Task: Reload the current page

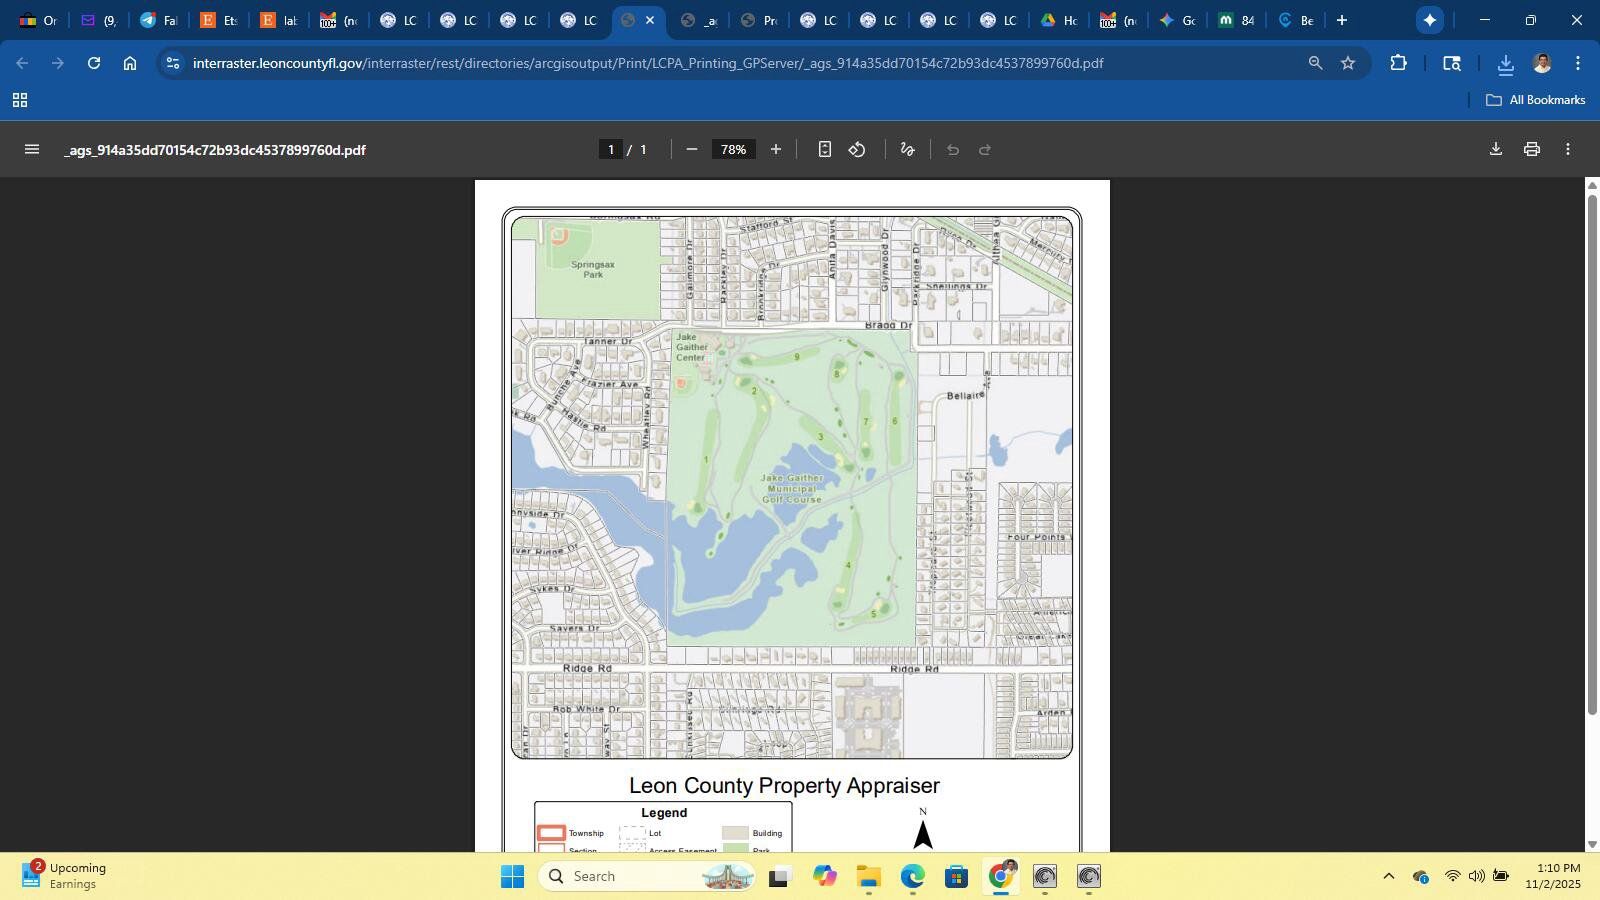Action: 94,63
